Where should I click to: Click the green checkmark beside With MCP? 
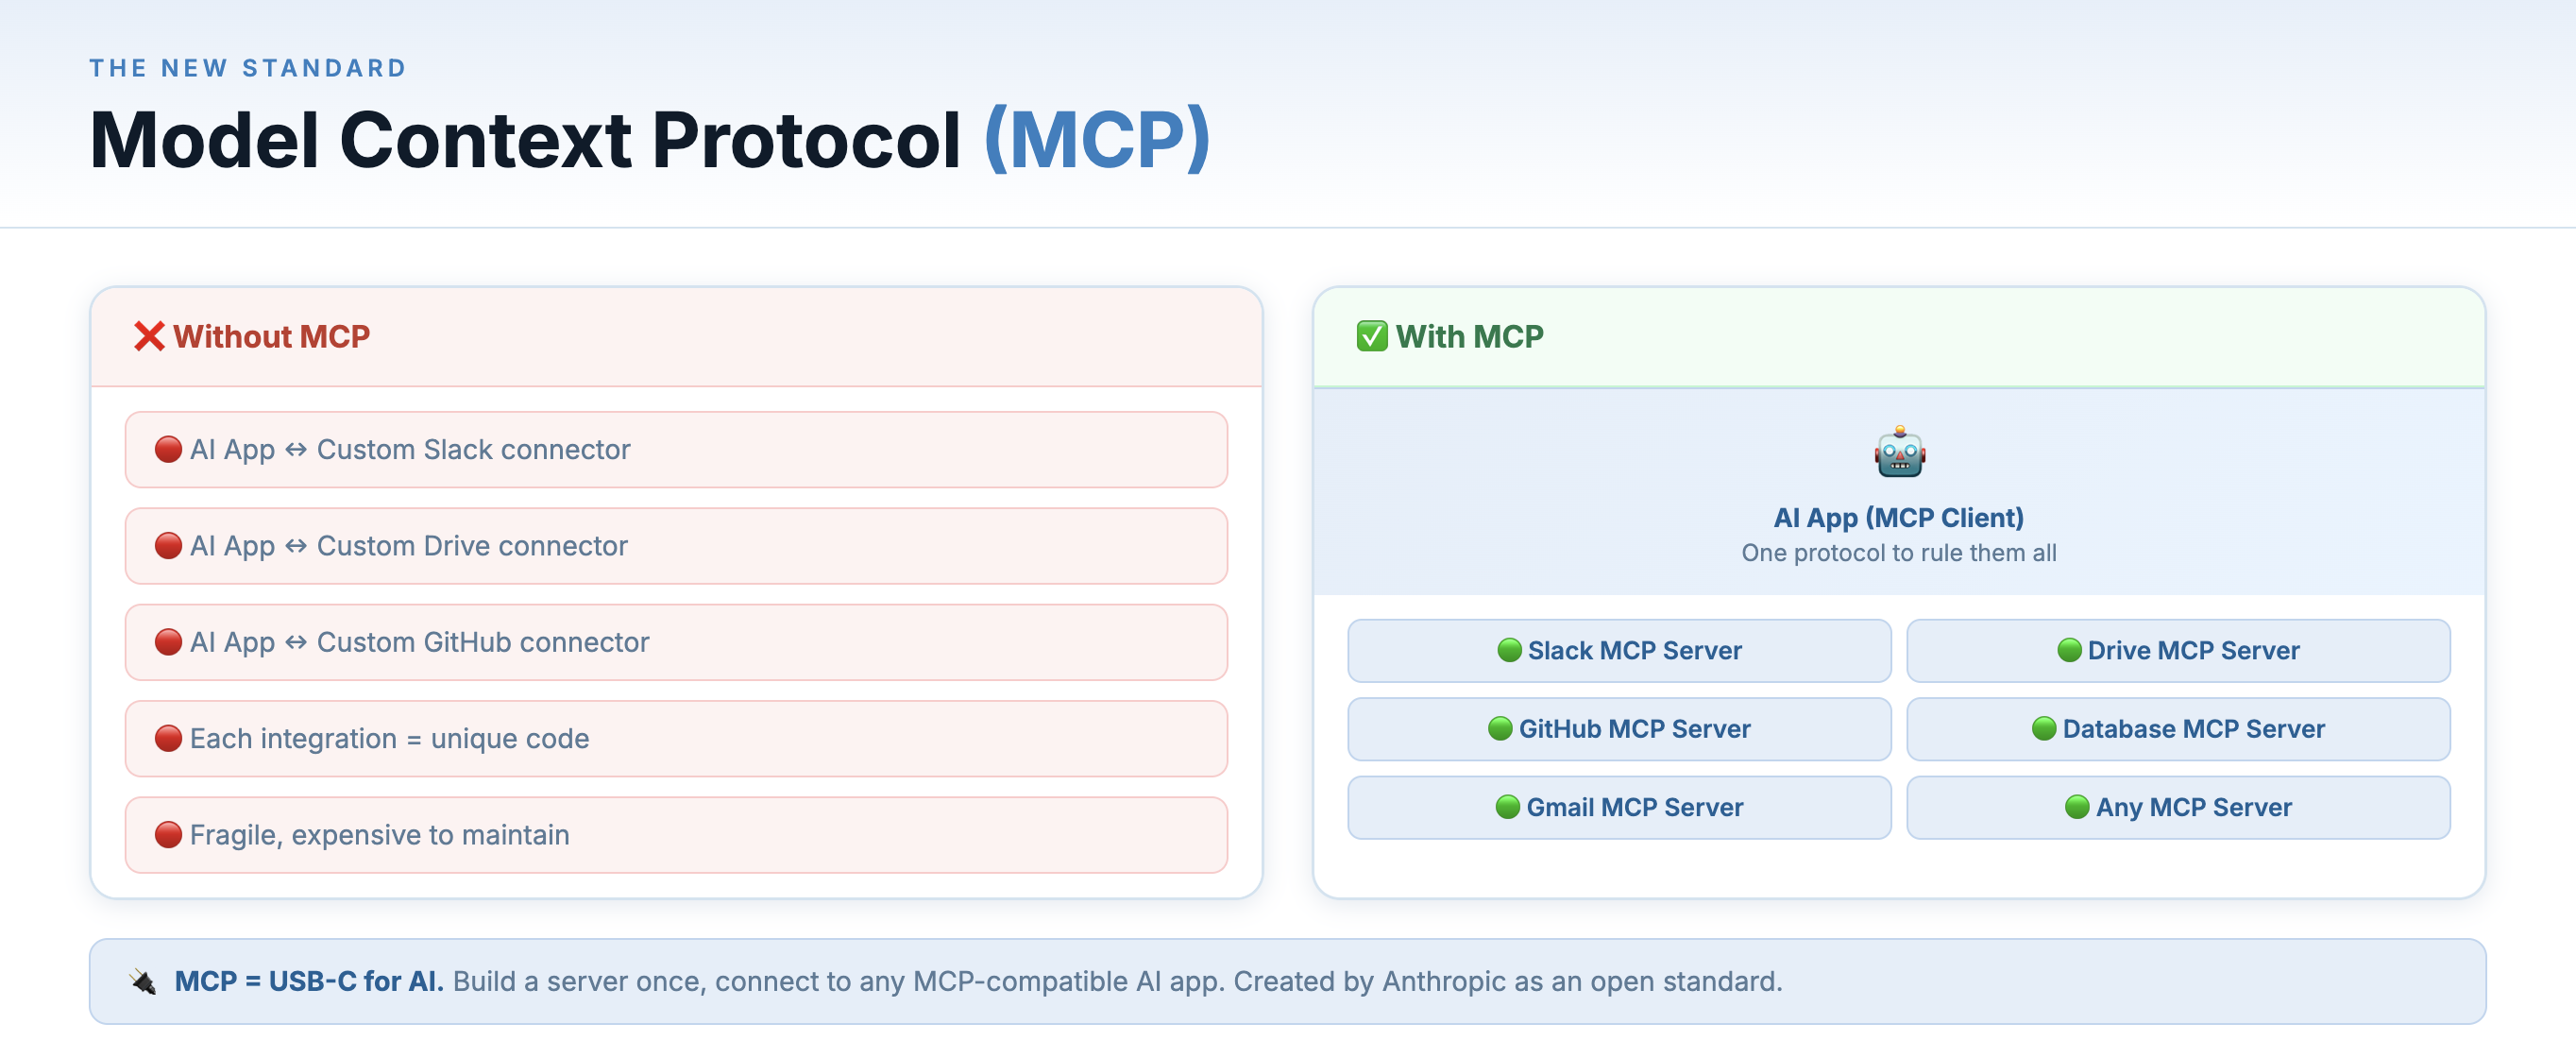coord(1370,336)
